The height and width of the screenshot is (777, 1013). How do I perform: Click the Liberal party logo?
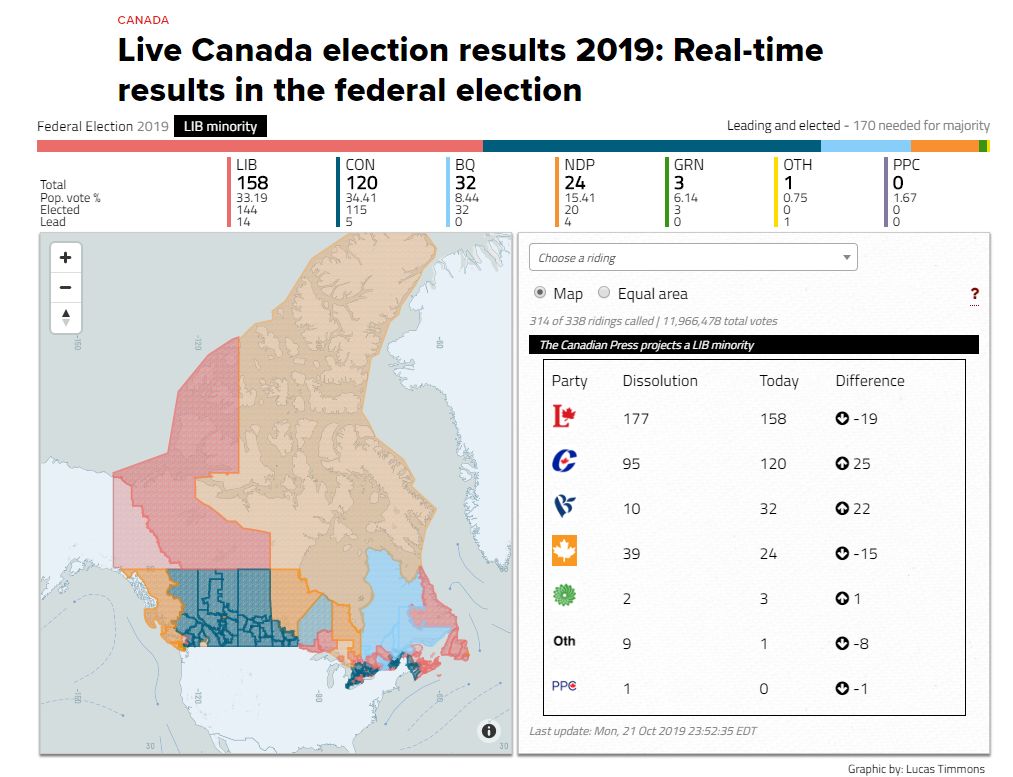[564, 416]
